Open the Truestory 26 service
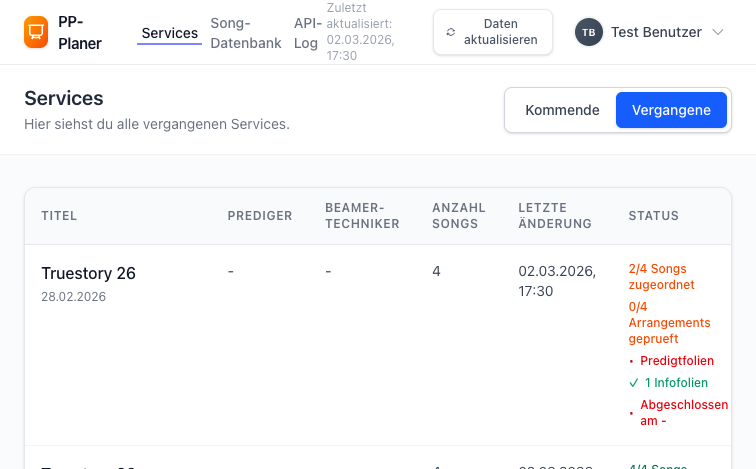This screenshot has width=756, height=469. 88,273
